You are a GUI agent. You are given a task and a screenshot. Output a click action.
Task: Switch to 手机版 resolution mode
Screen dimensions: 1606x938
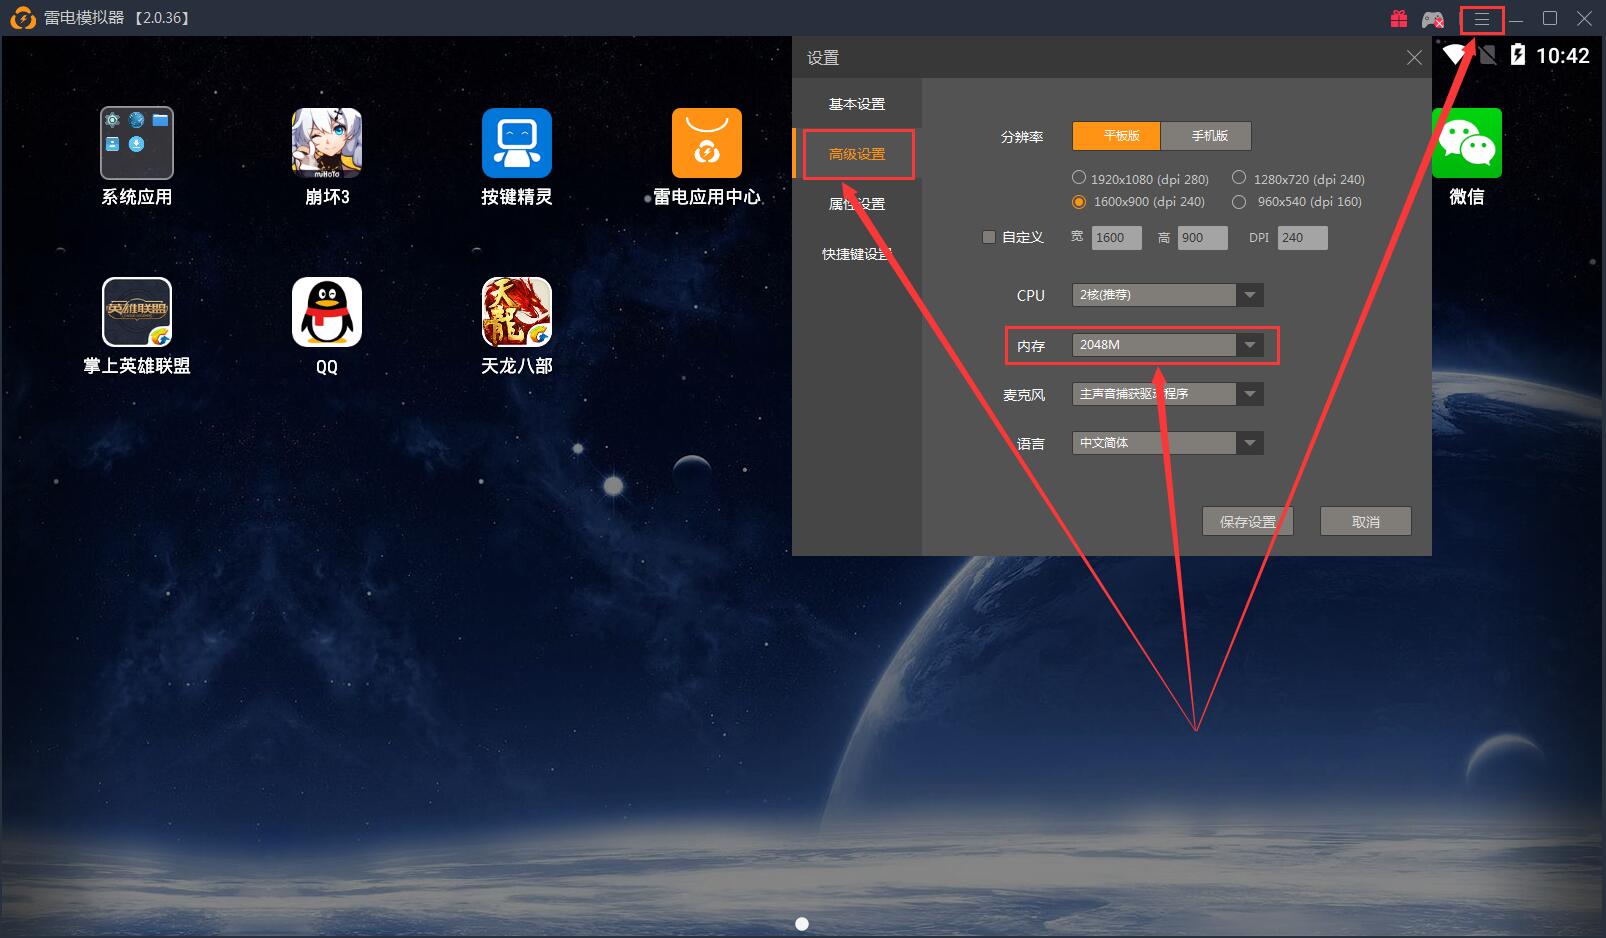[x=1208, y=136]
